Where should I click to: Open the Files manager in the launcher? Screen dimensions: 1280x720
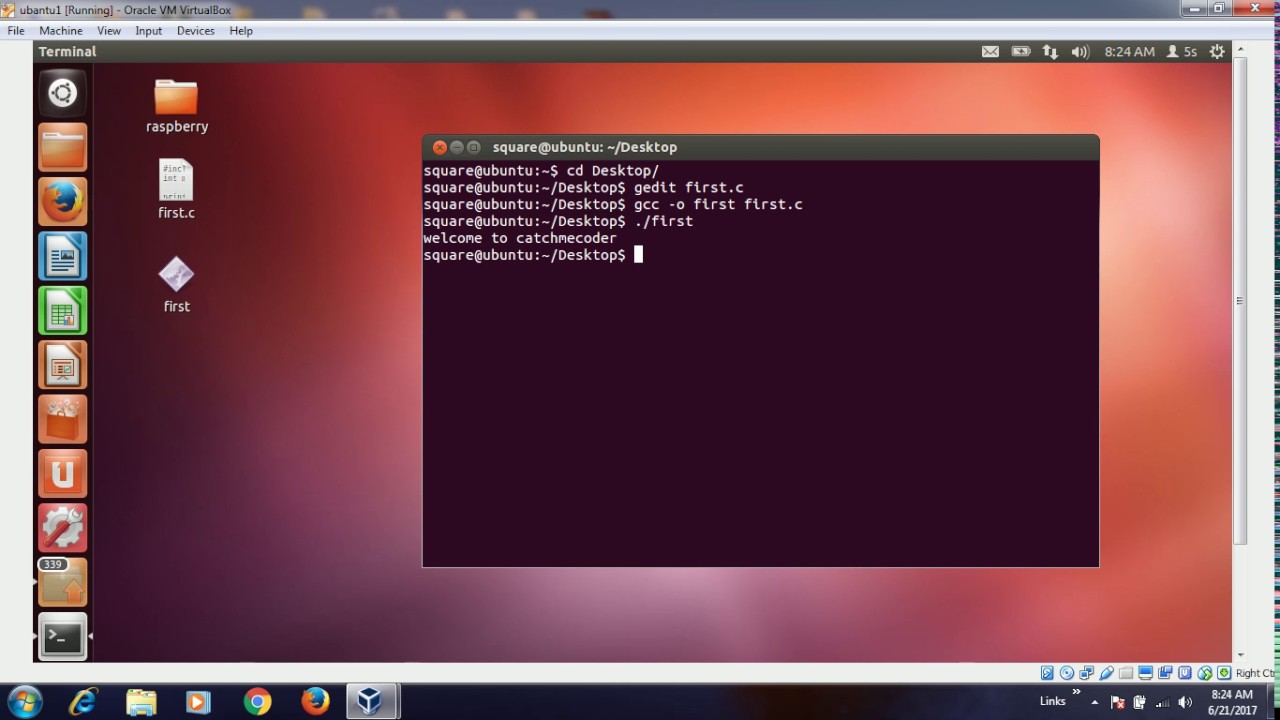coord(62,148)
